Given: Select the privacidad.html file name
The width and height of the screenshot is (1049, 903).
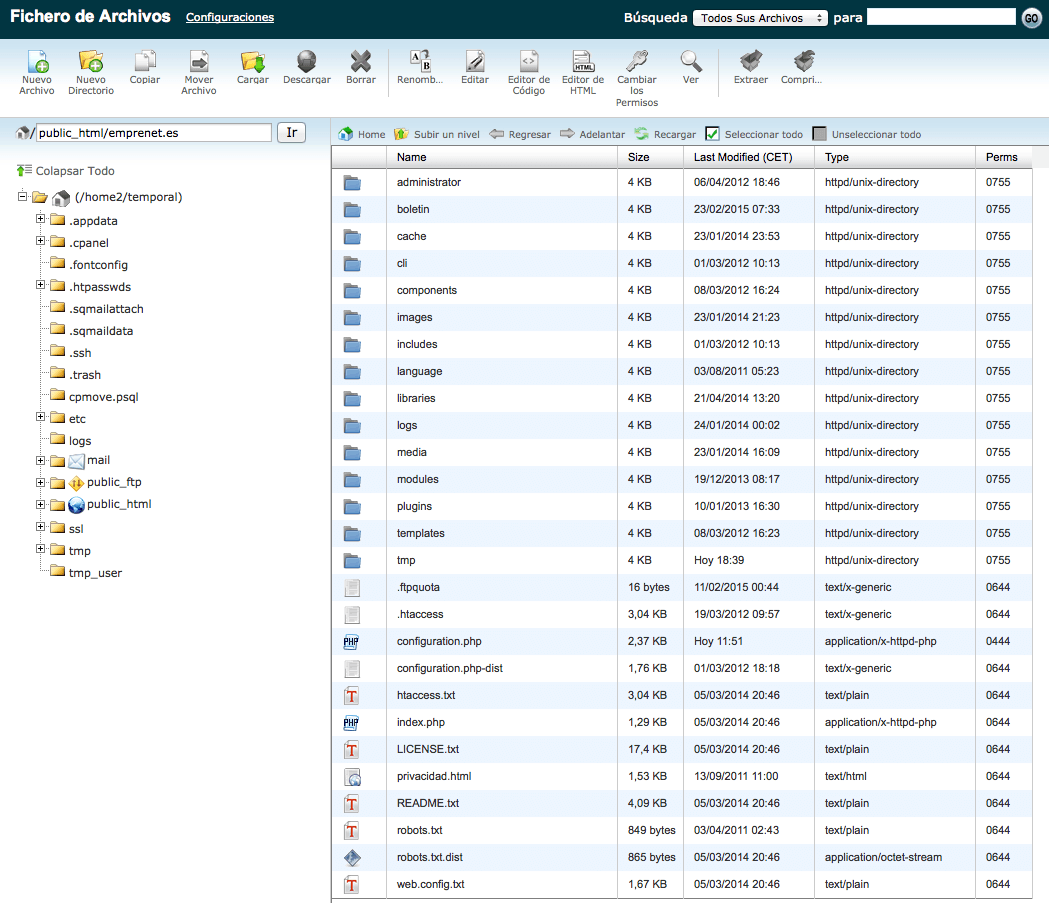Looking at the screenshot, I should click(x=434, y=776).
